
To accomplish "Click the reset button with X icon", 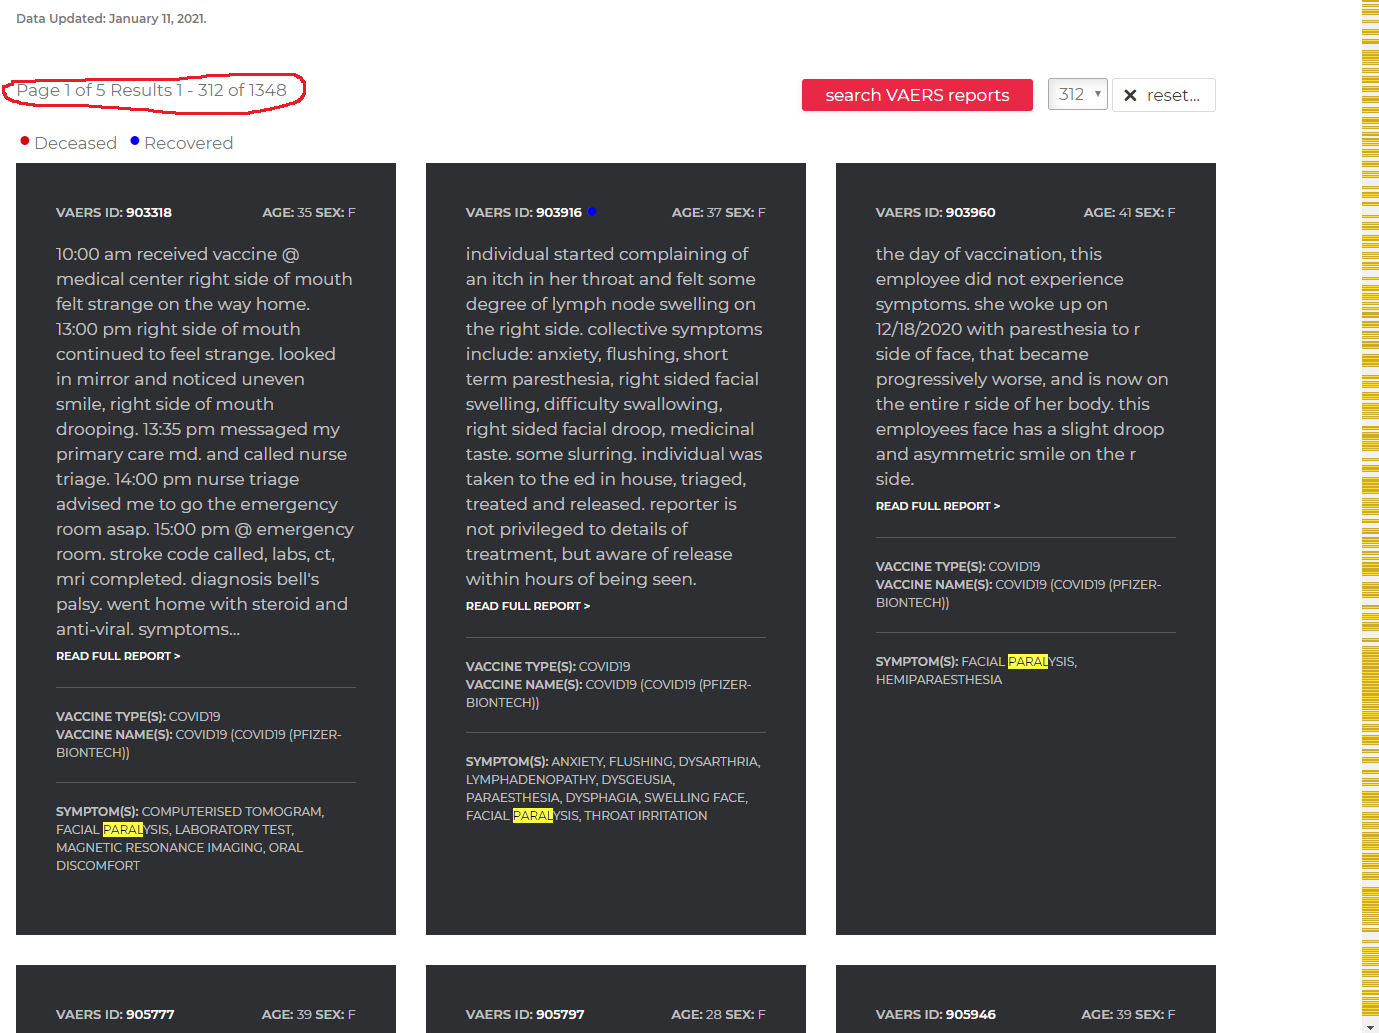I will point(1163,95).
